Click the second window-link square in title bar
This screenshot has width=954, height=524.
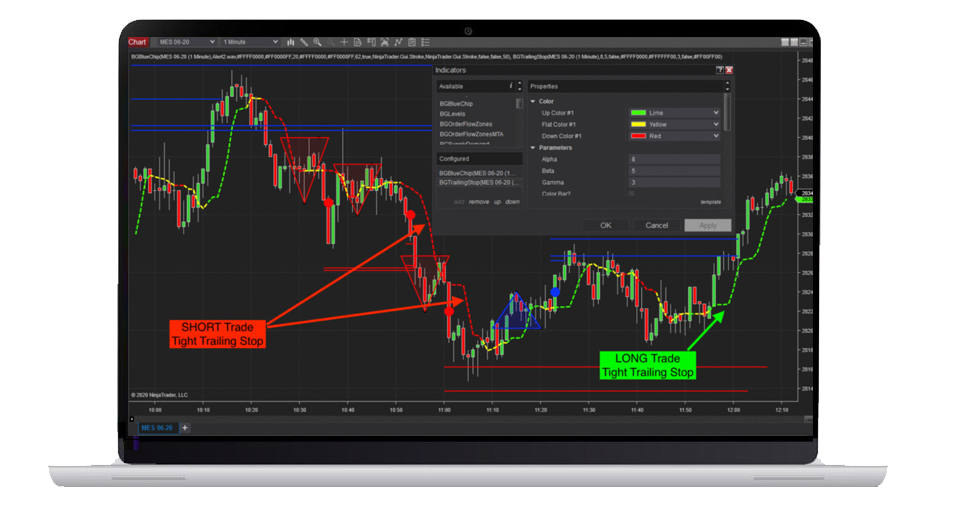click(x=794, y=42)
